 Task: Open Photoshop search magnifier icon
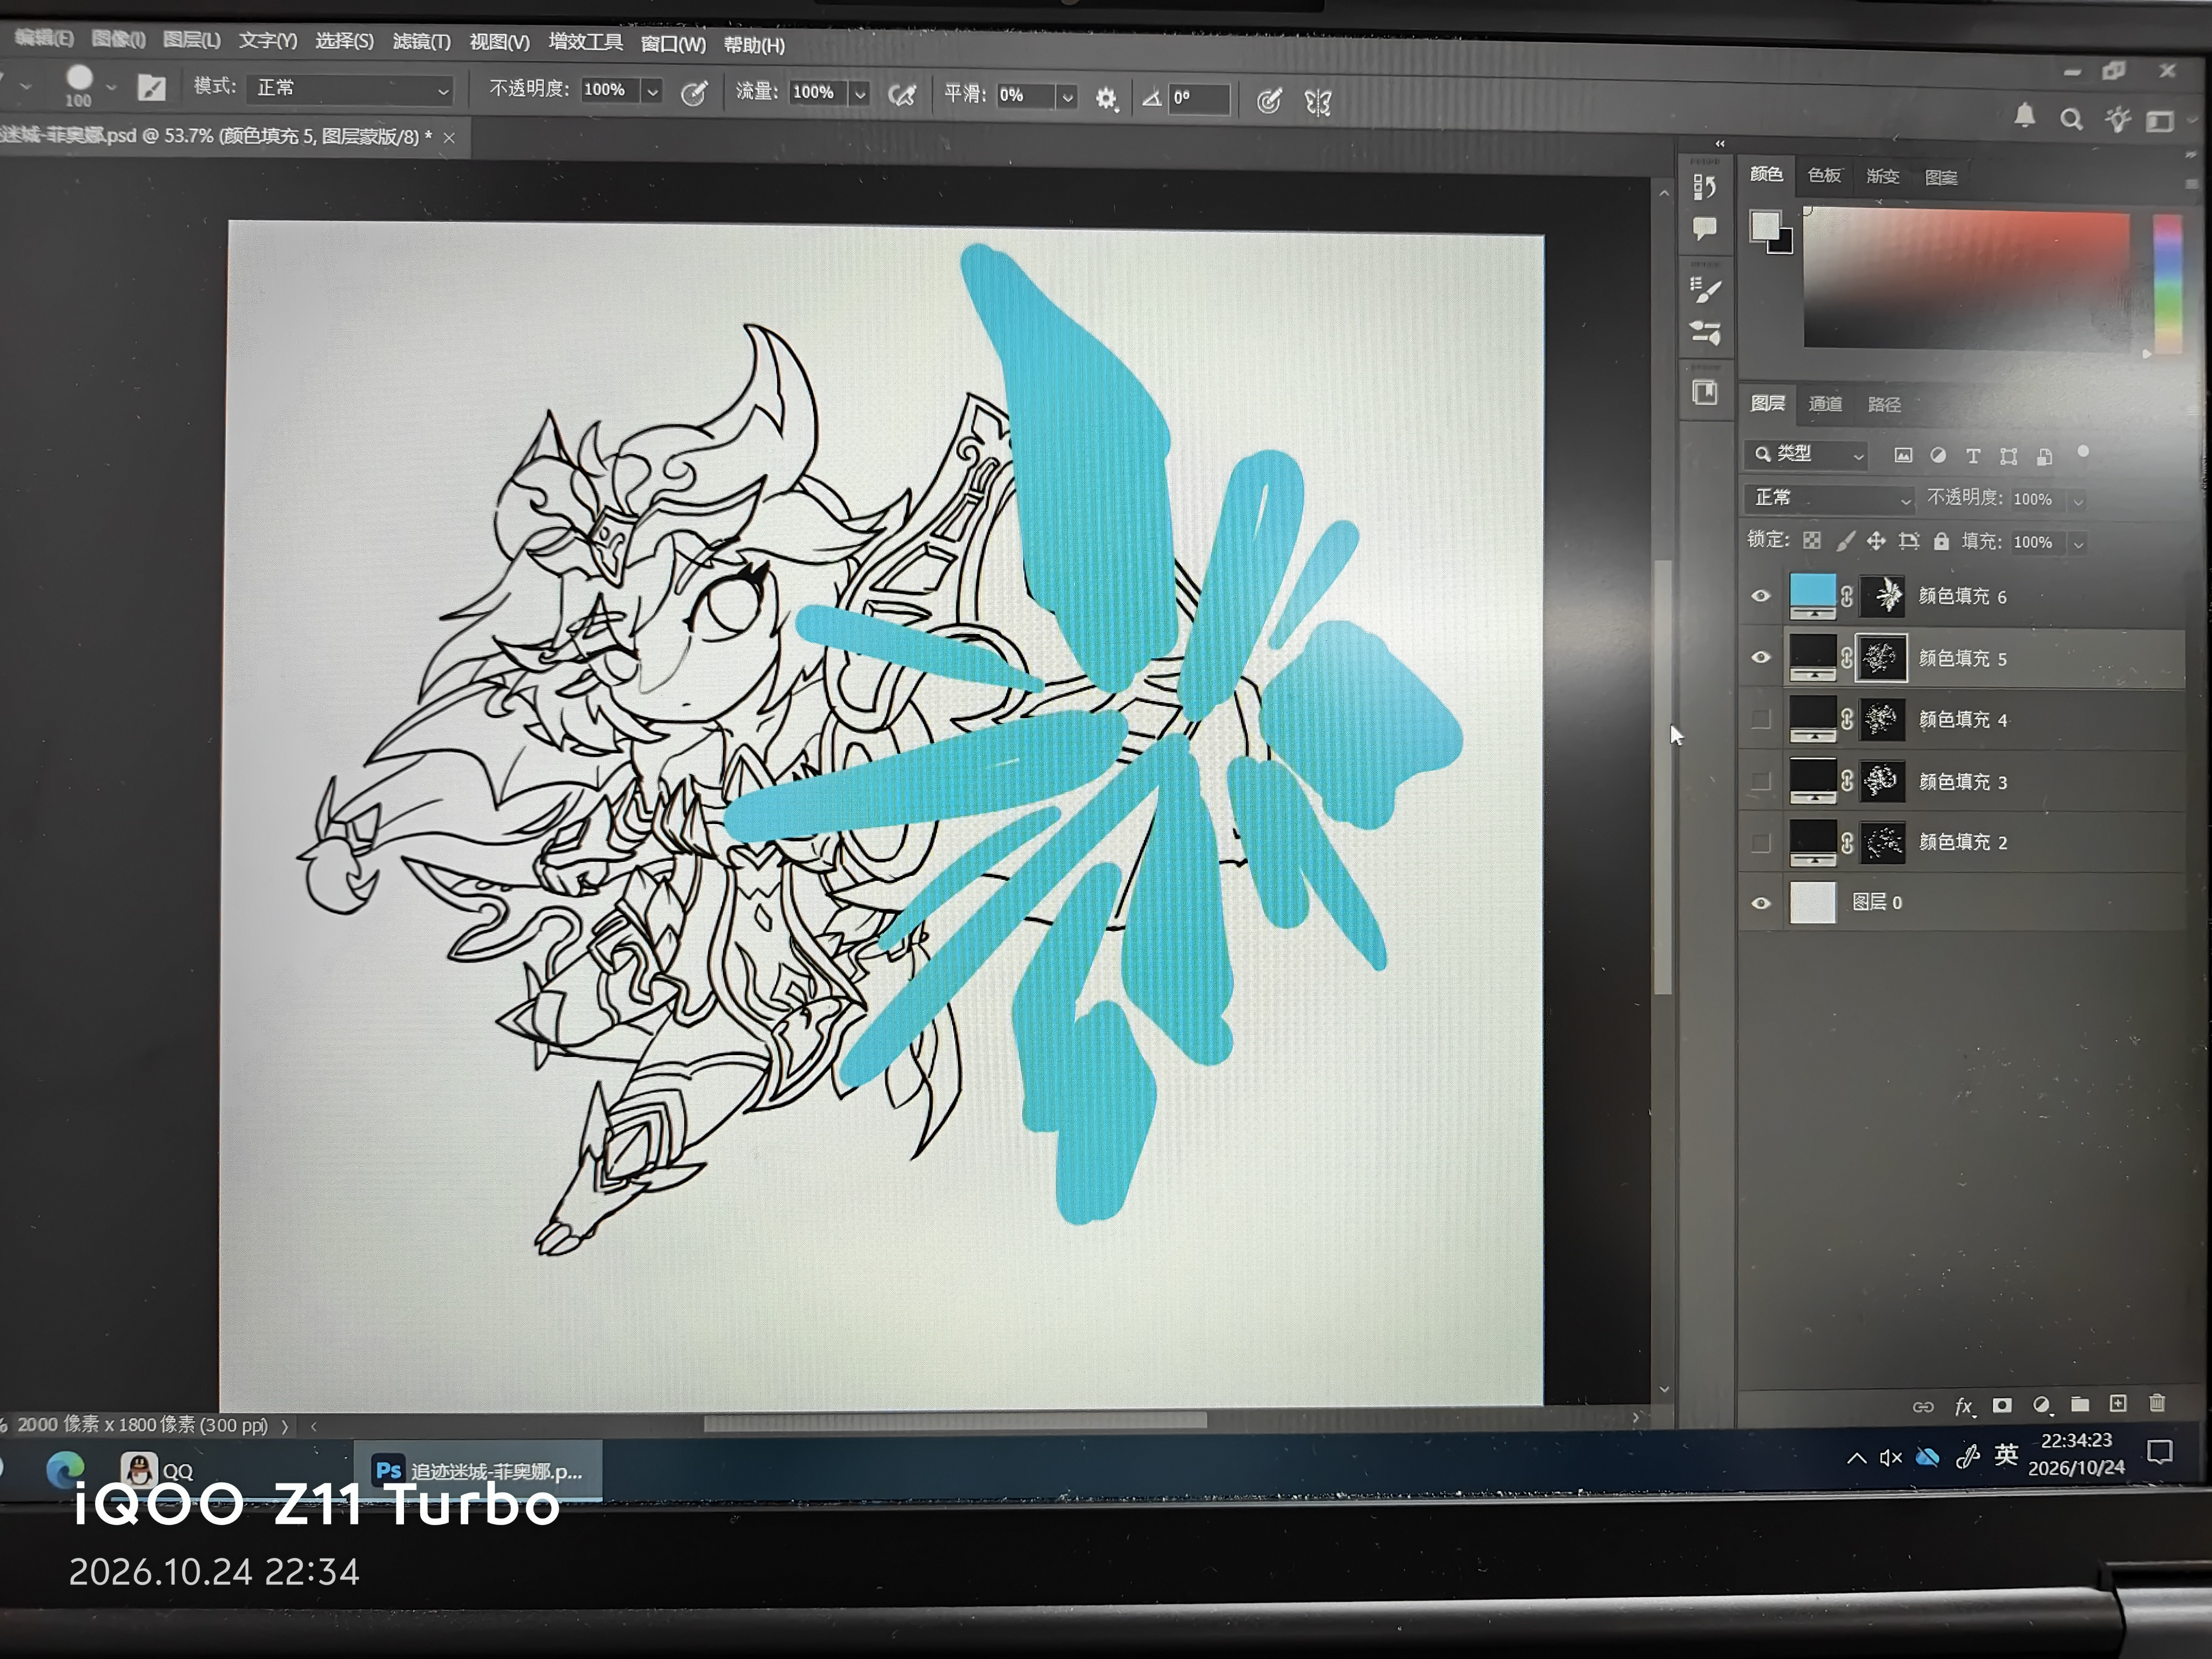tap(2071, 120)
